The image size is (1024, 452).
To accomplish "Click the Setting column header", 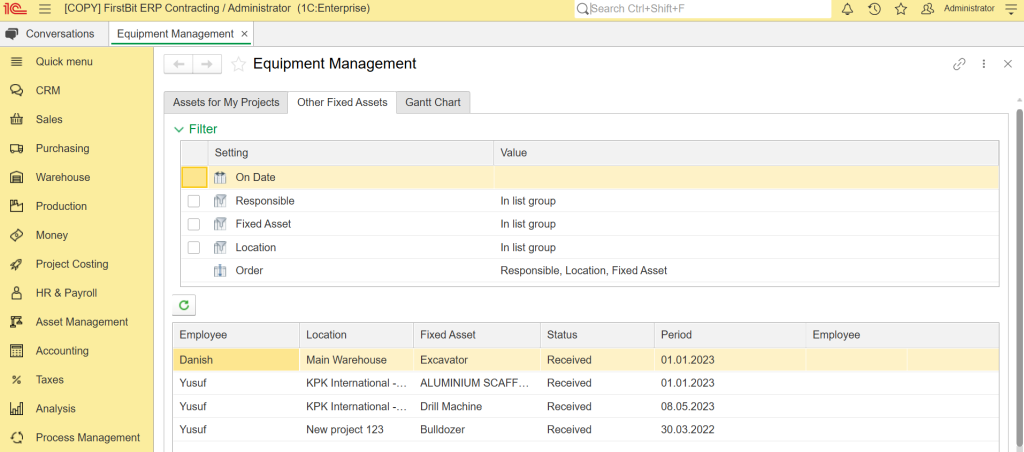I will [x=351, y=153].
